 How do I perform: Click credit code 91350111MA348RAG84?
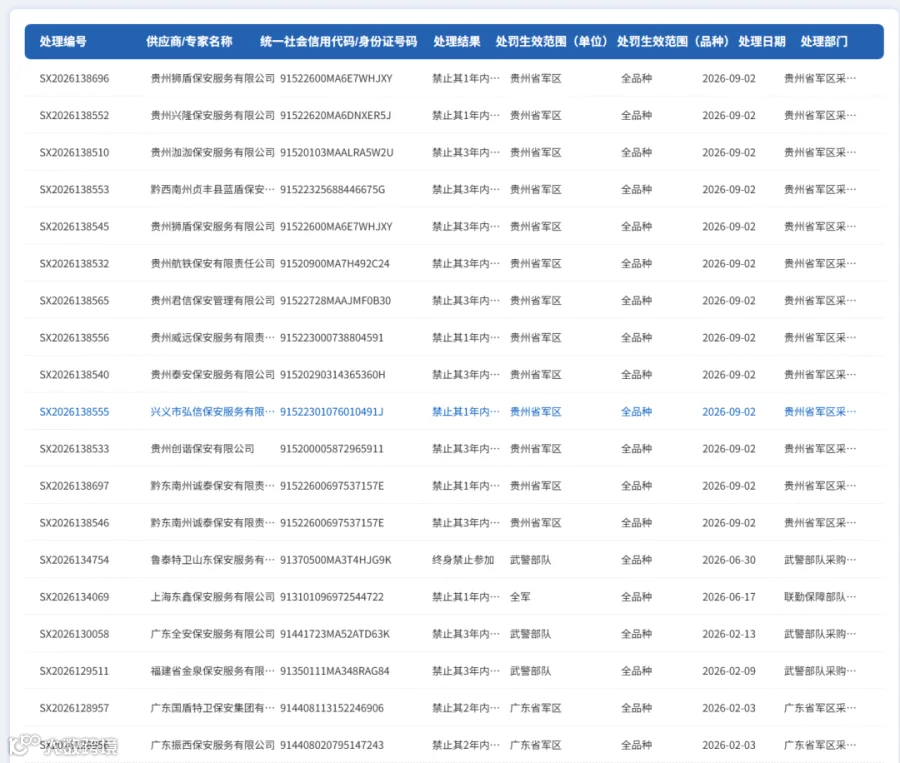coord(335,671)
